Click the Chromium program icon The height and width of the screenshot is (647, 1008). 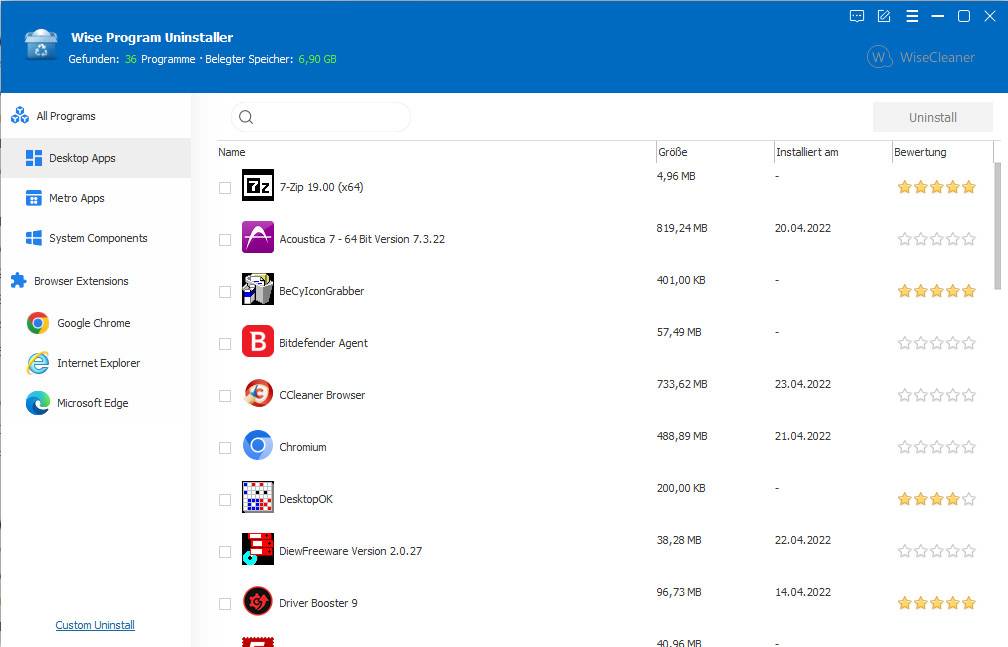258,445
